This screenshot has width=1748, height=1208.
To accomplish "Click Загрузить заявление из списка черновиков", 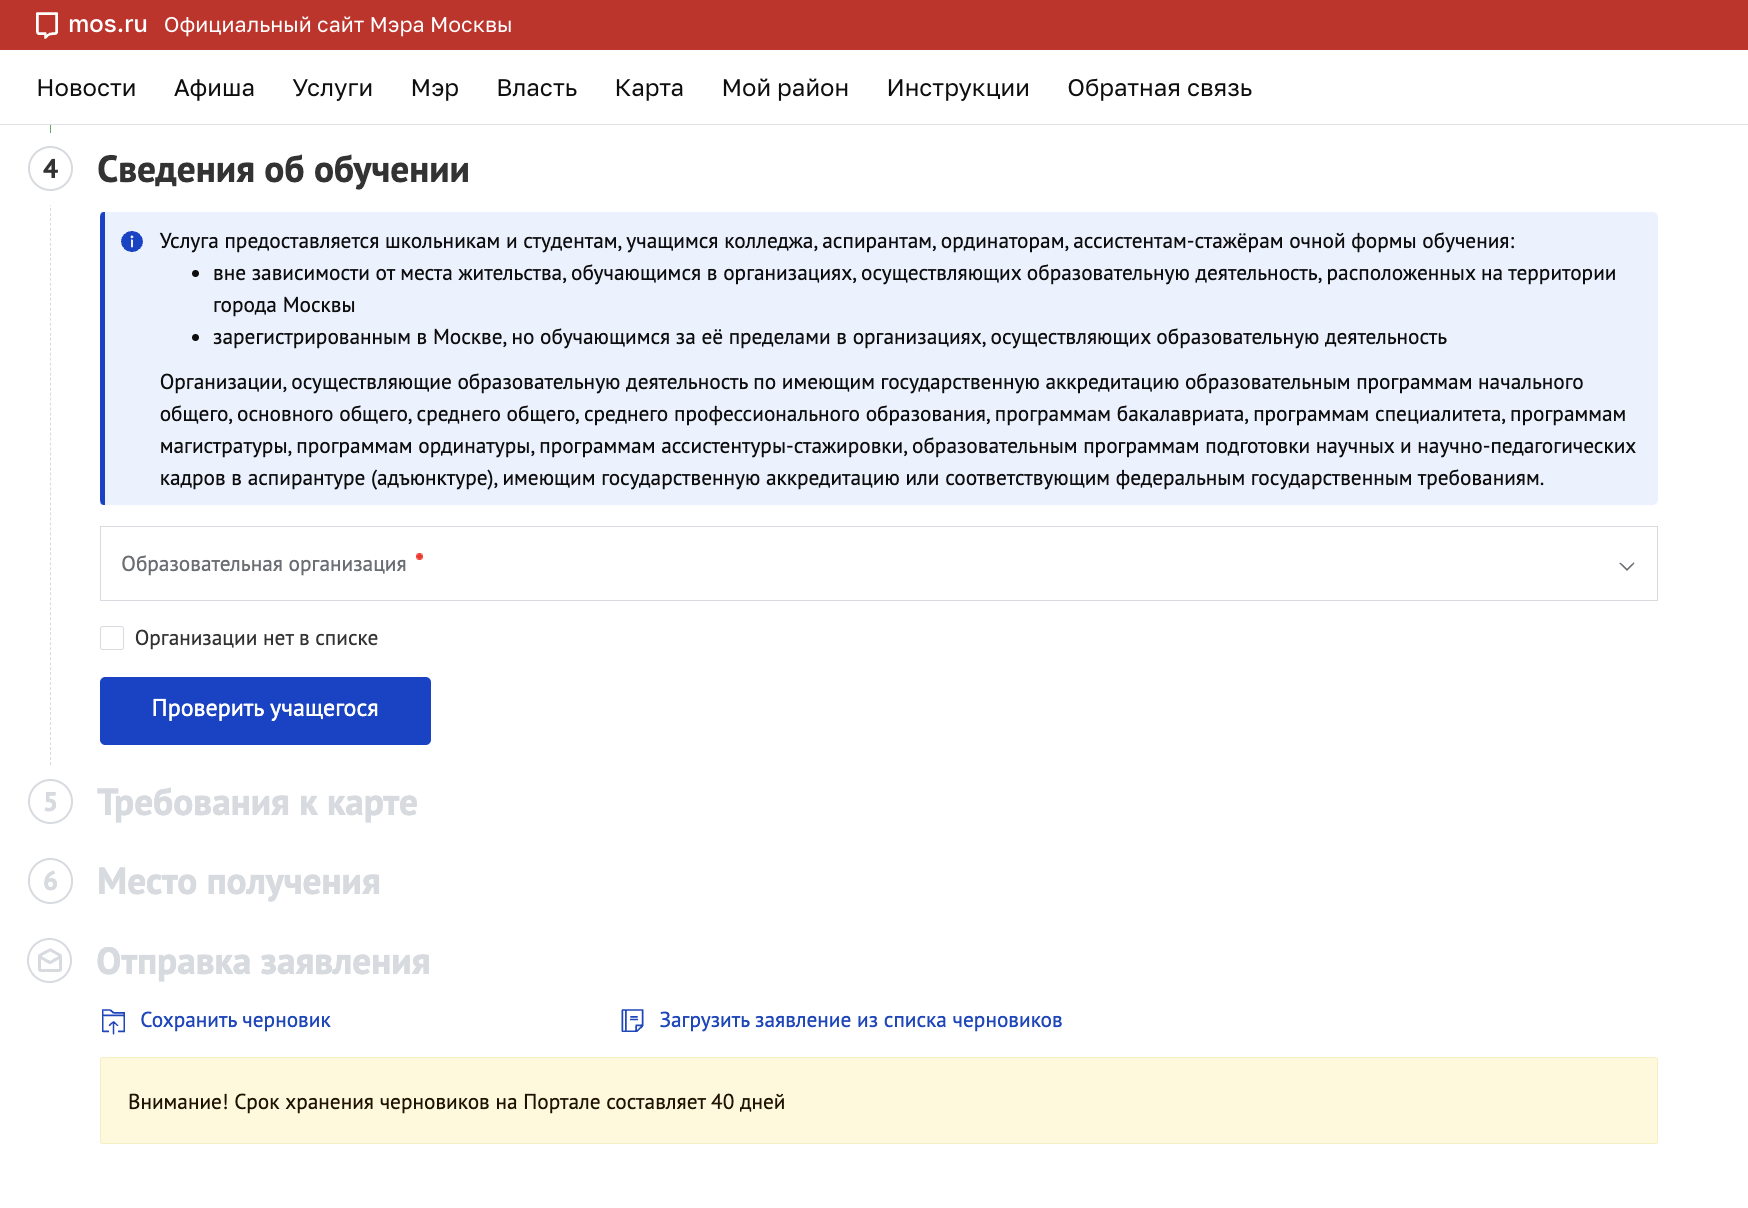I will pyautogui.click(x=860, y=1020).
